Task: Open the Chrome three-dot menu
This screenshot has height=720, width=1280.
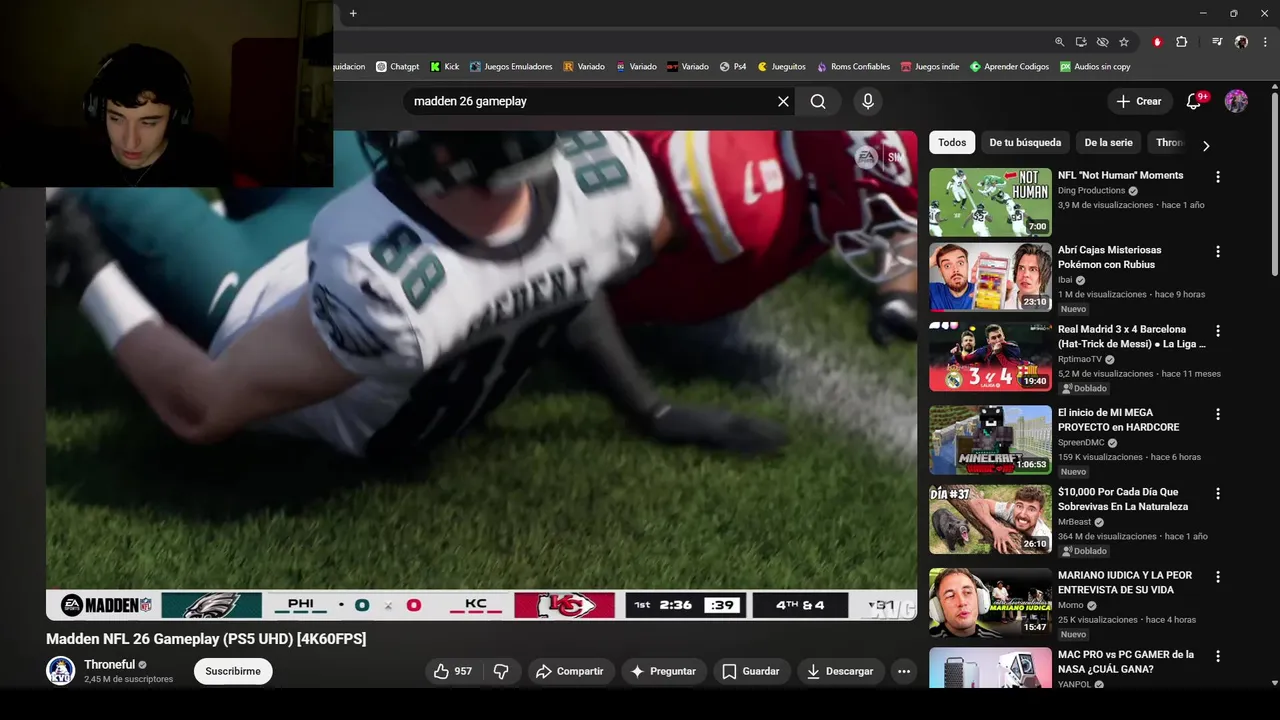Action: pyautogui.click(x=1264, y=42)
